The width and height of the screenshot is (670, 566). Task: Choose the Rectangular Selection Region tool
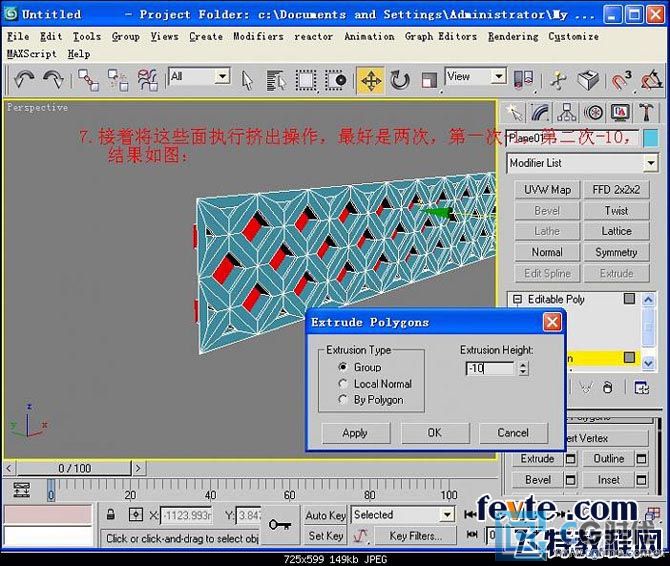point(306,80)
